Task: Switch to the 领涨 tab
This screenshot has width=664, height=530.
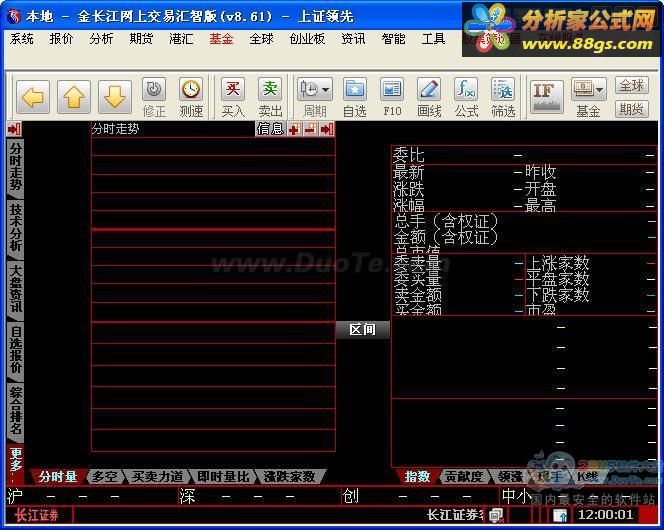Action: pyautogui.click(x=510, y=477)
